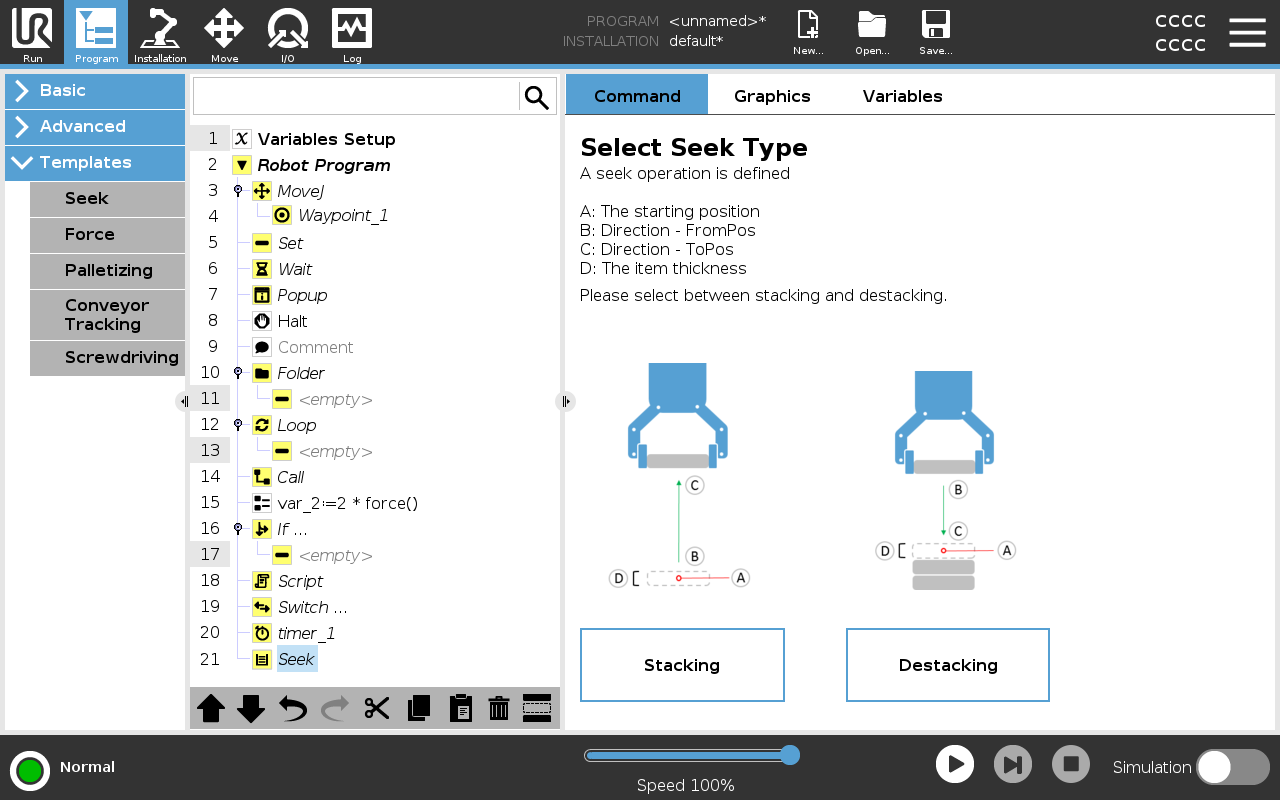The width and height of the screenshot is (1280, 800).
Task: Move node up with up arrow
Action: [x=211, y=708]
